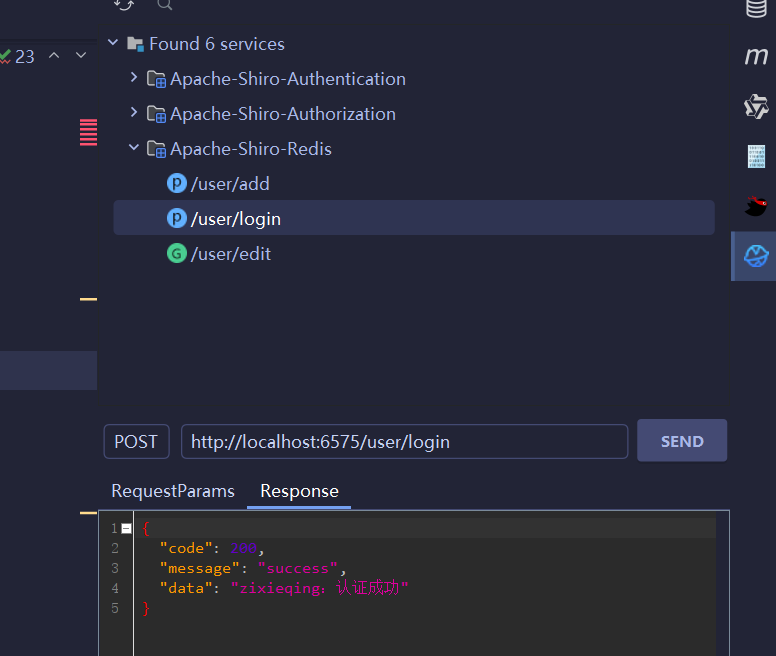Switch to the RequestParams tab
The width and height of the screenshot is (776, 656).
173,491
